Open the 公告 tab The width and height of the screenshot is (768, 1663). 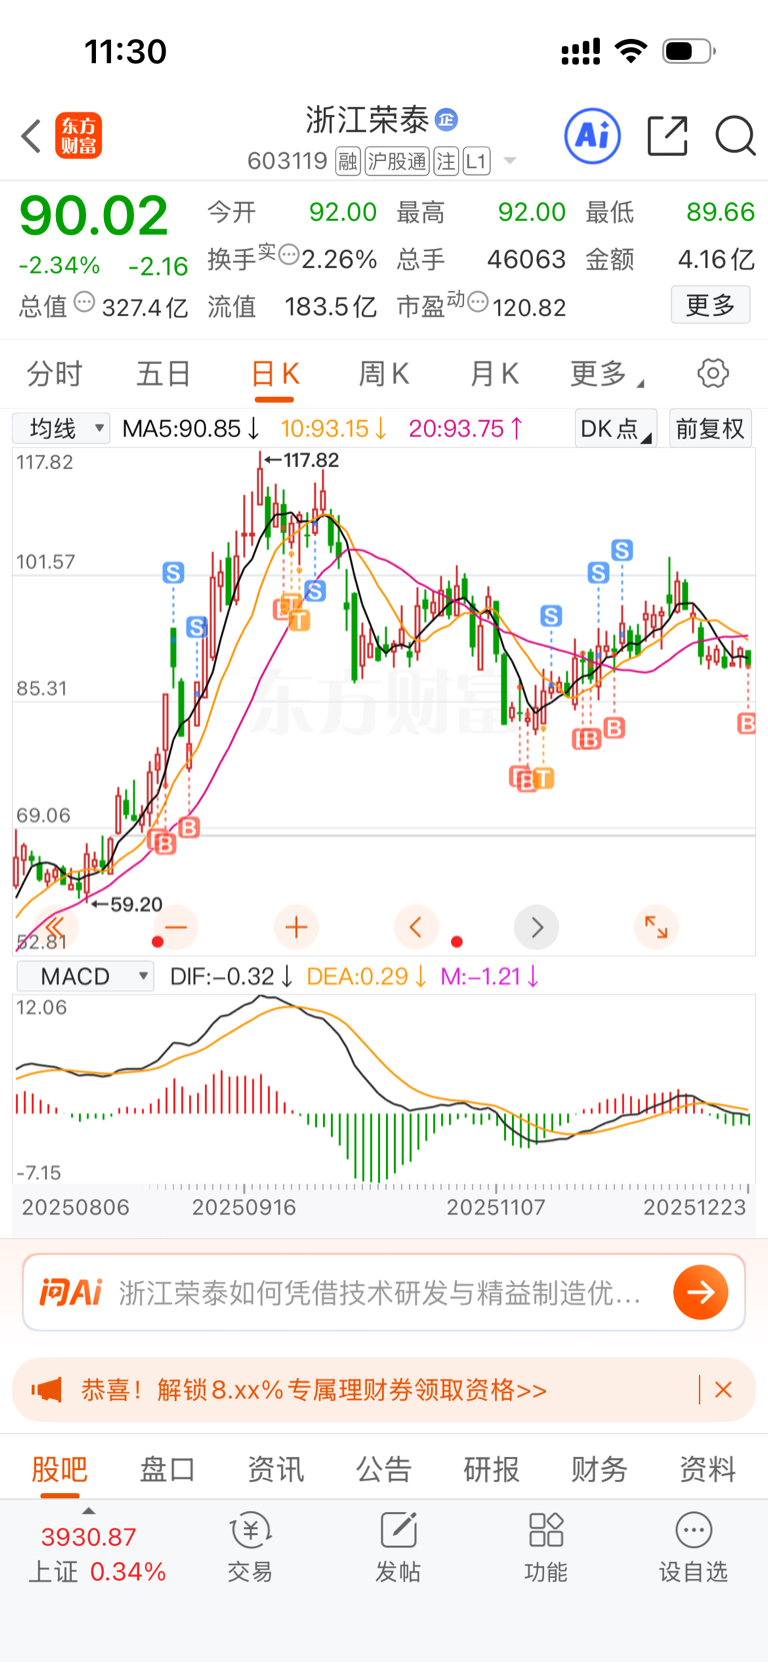[x=383, y=1469]
